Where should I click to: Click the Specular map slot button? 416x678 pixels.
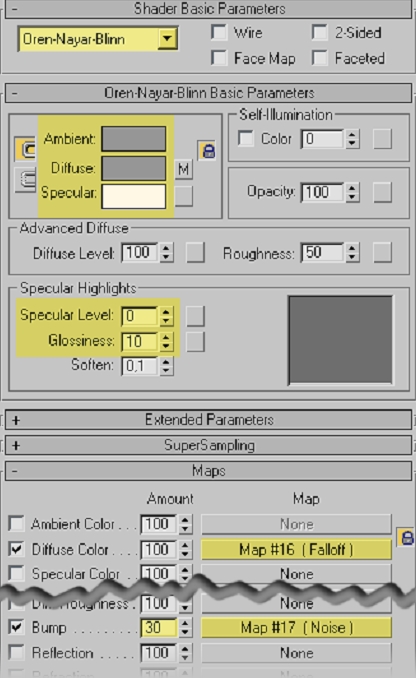pyautogui.click(x=183, y=196)
